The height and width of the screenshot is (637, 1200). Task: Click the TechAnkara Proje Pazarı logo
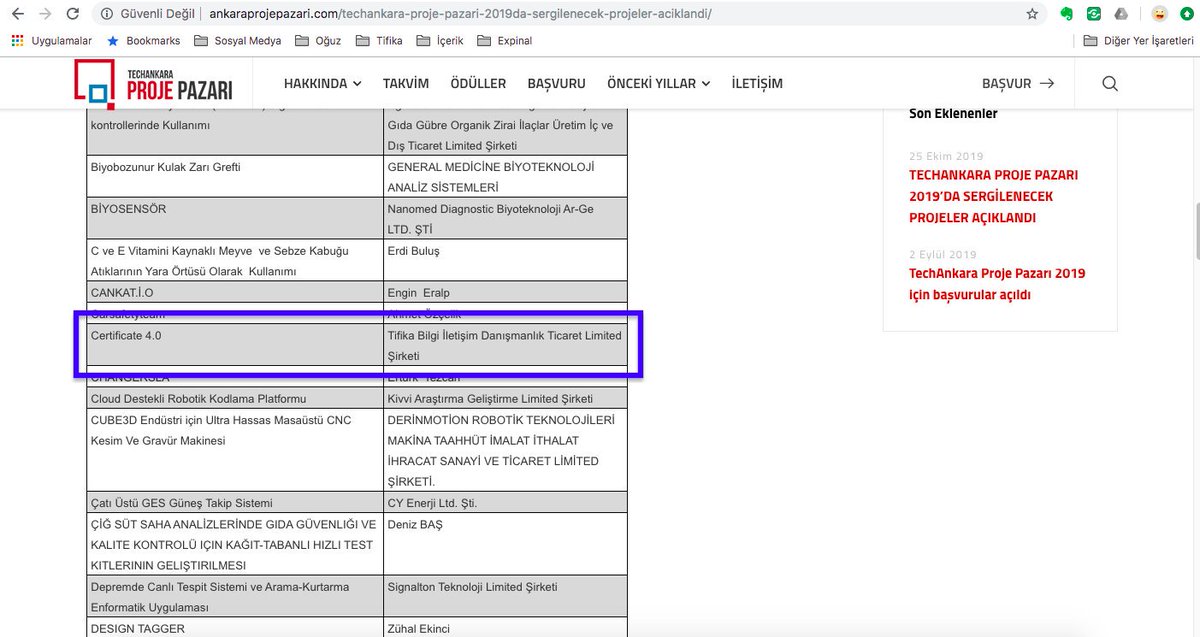pyautogui.click(x=153, y=84)
